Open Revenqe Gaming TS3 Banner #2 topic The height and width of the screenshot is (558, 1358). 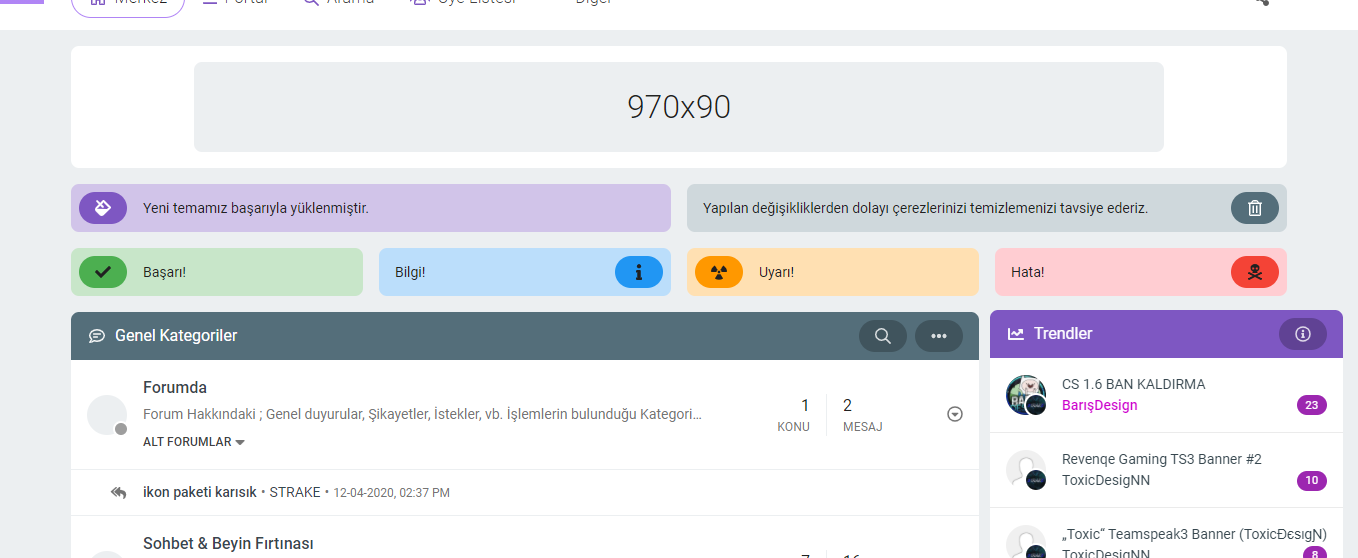click(x=1161, y=459)
